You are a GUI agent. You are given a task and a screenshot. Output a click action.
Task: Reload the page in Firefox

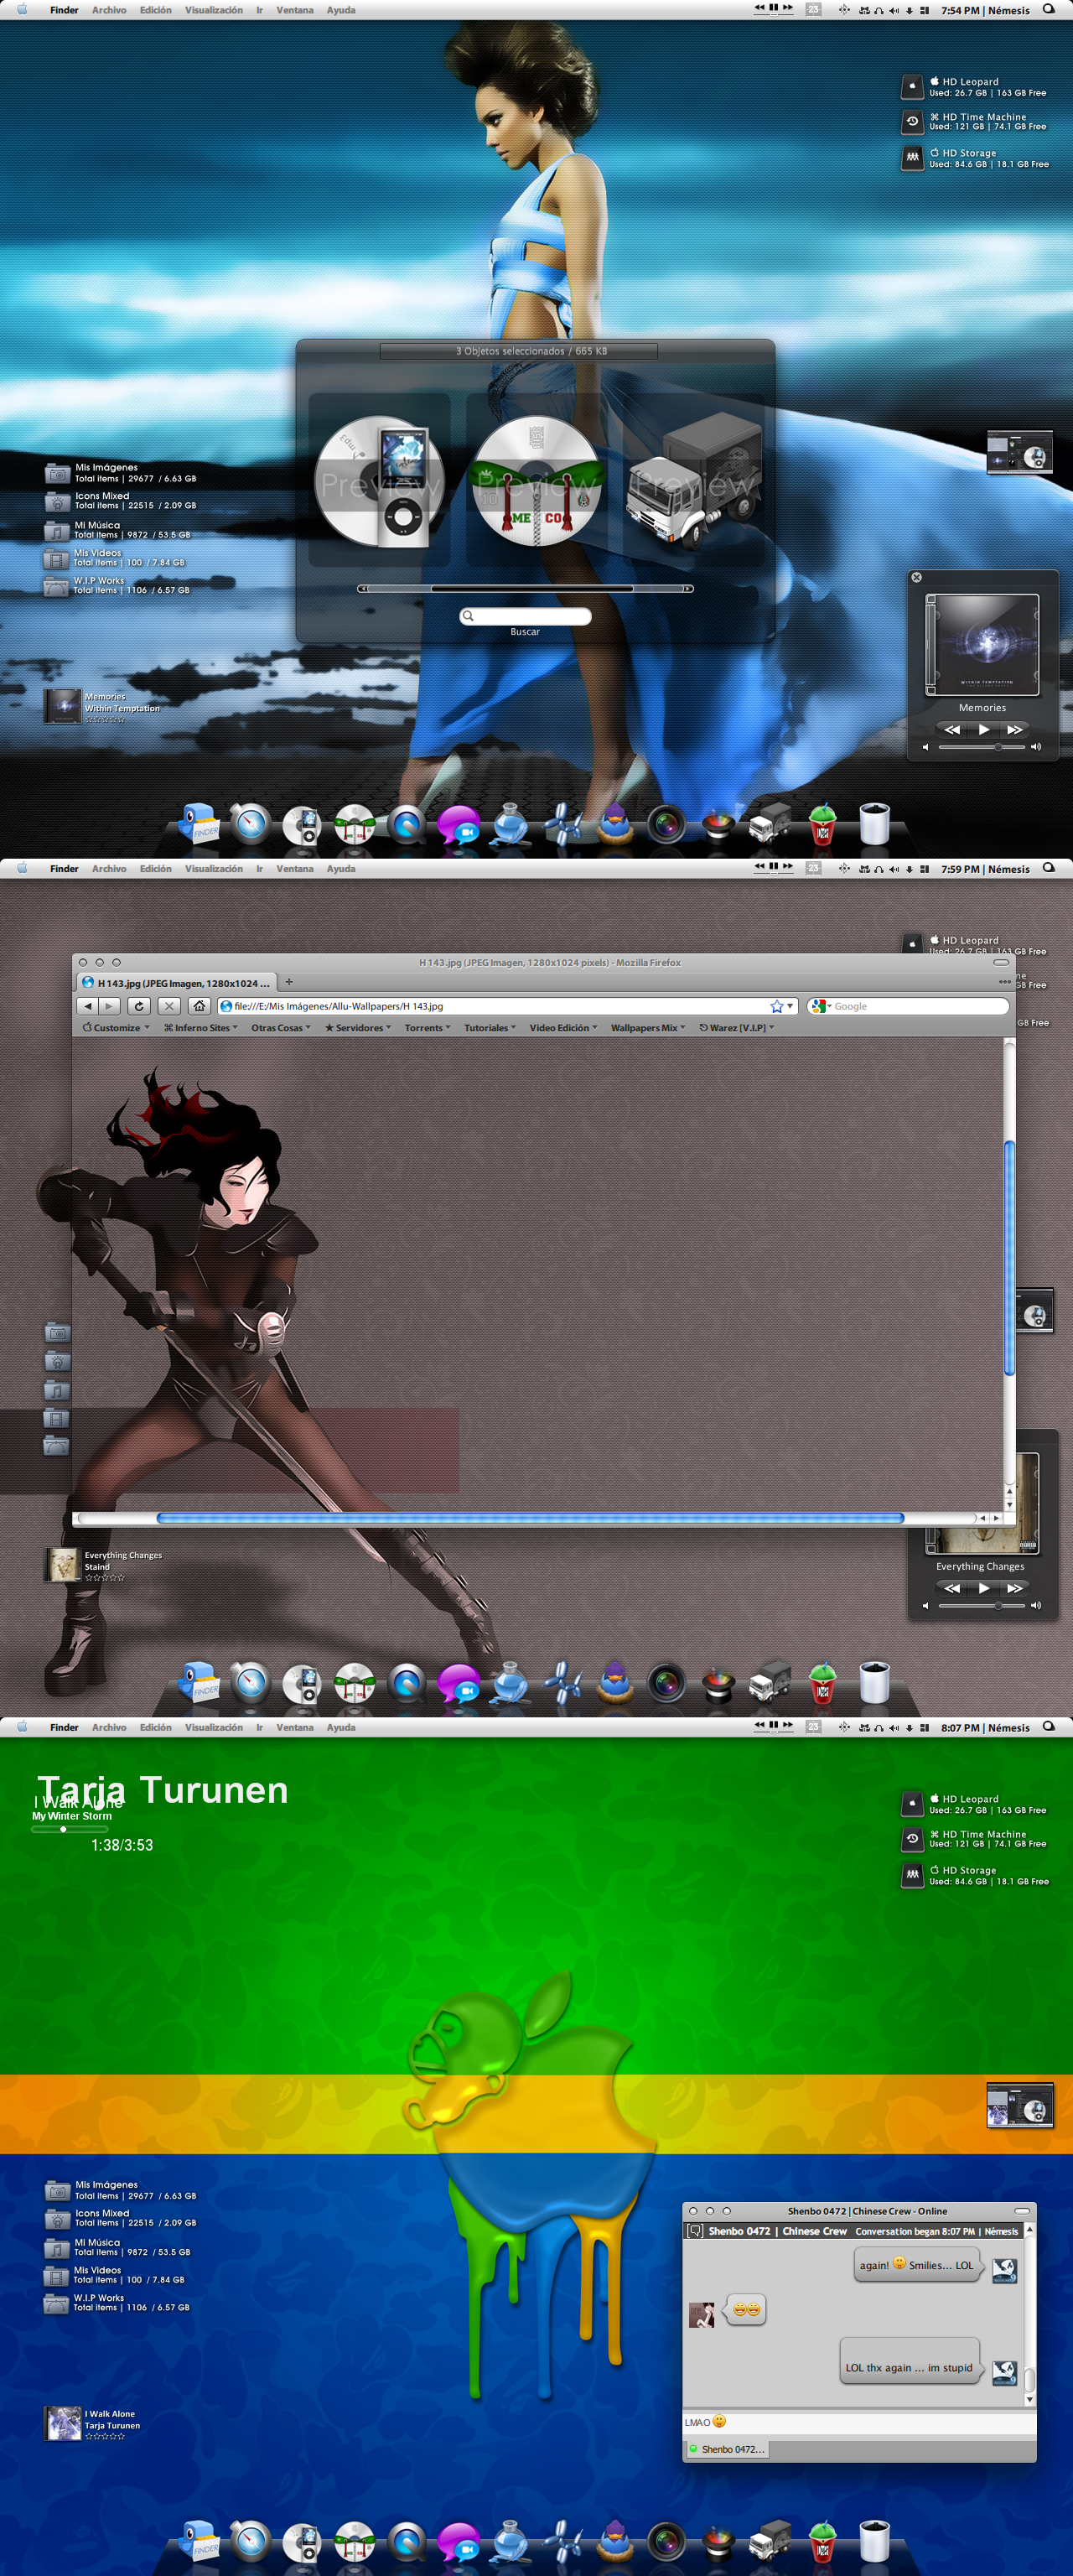pos(139,1006)
